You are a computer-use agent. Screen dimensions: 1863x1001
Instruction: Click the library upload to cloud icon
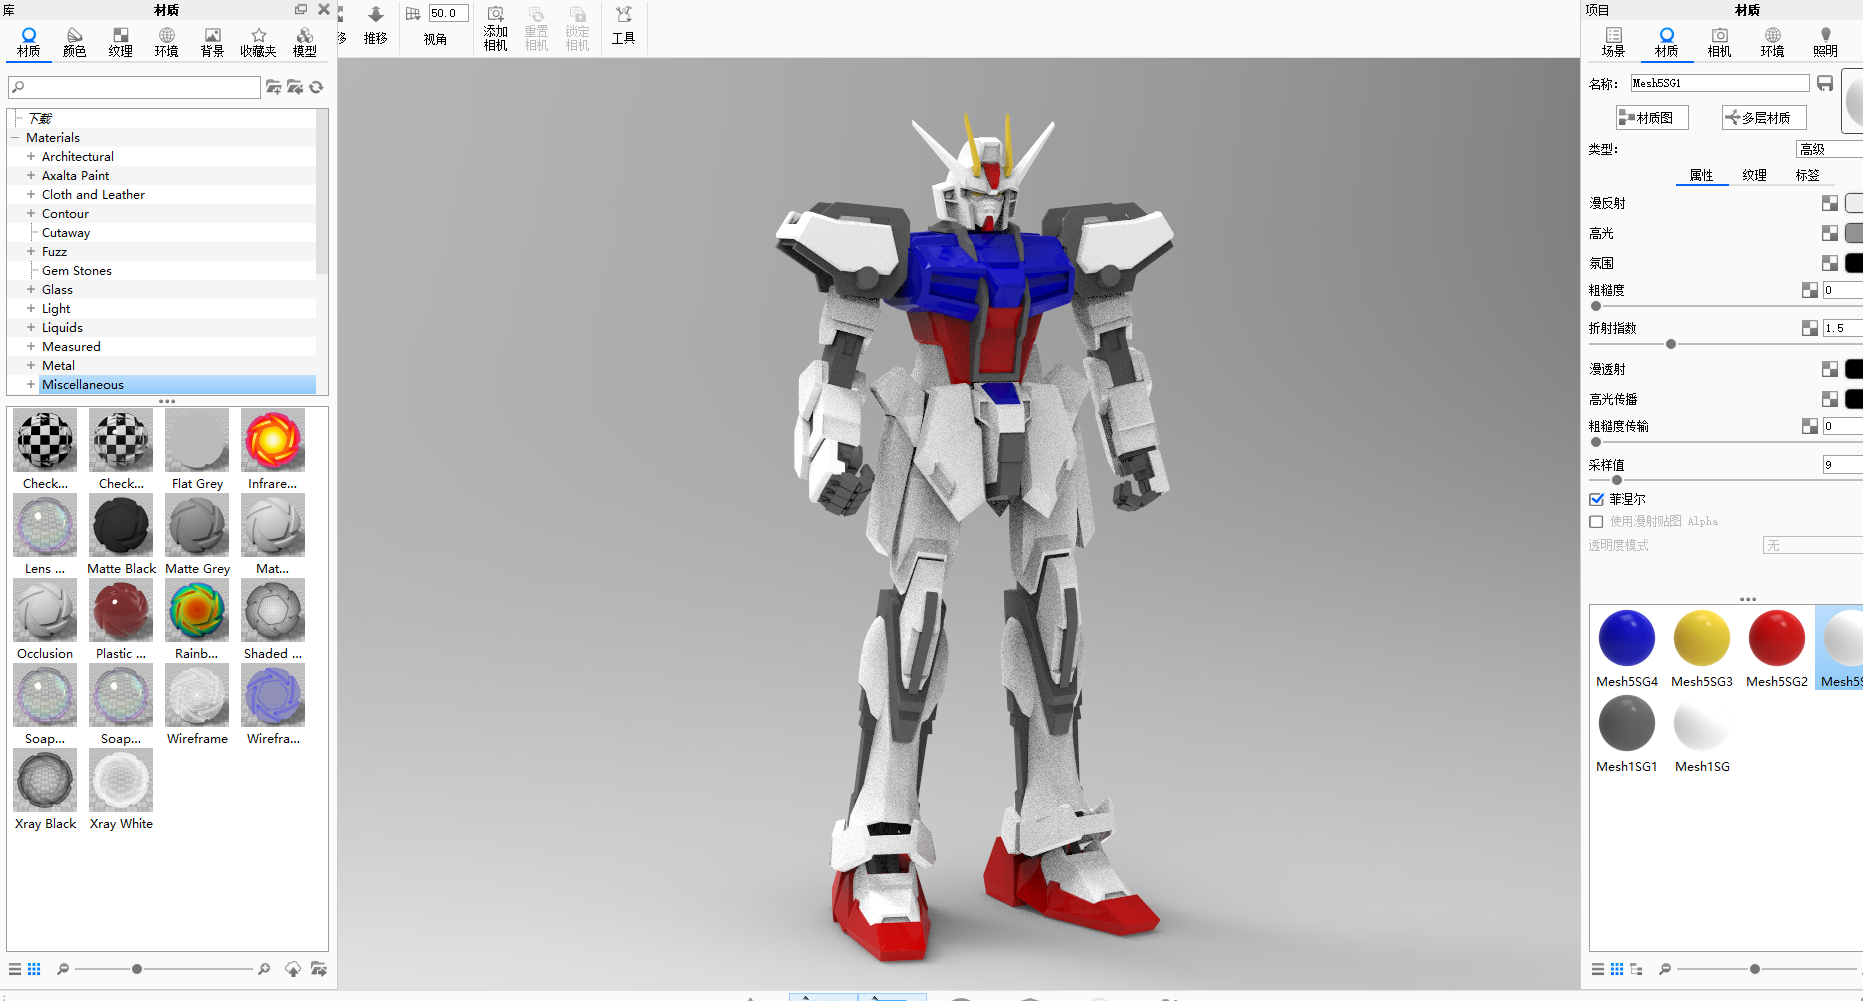coord(293,969)
